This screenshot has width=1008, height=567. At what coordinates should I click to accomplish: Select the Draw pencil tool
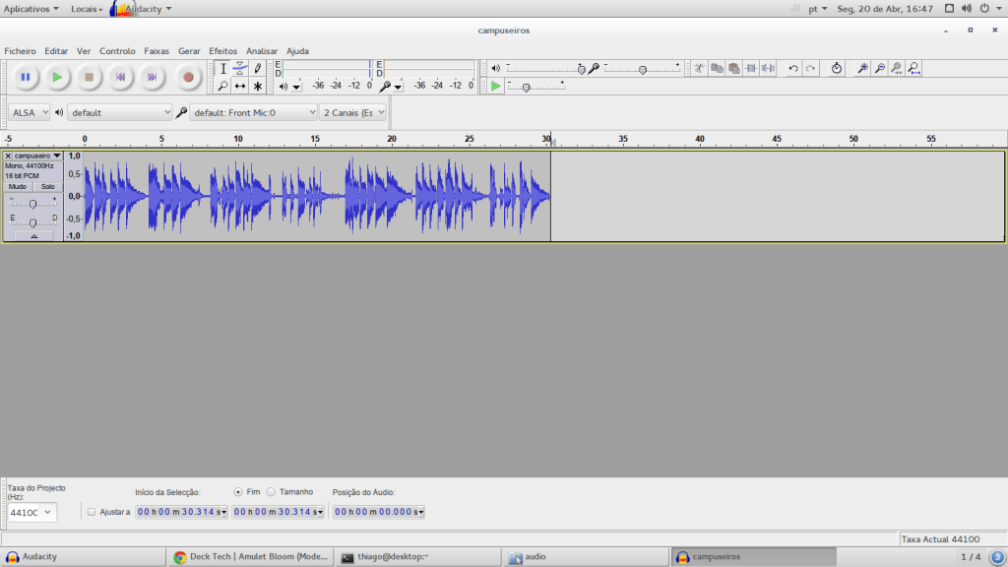(258, 68)
